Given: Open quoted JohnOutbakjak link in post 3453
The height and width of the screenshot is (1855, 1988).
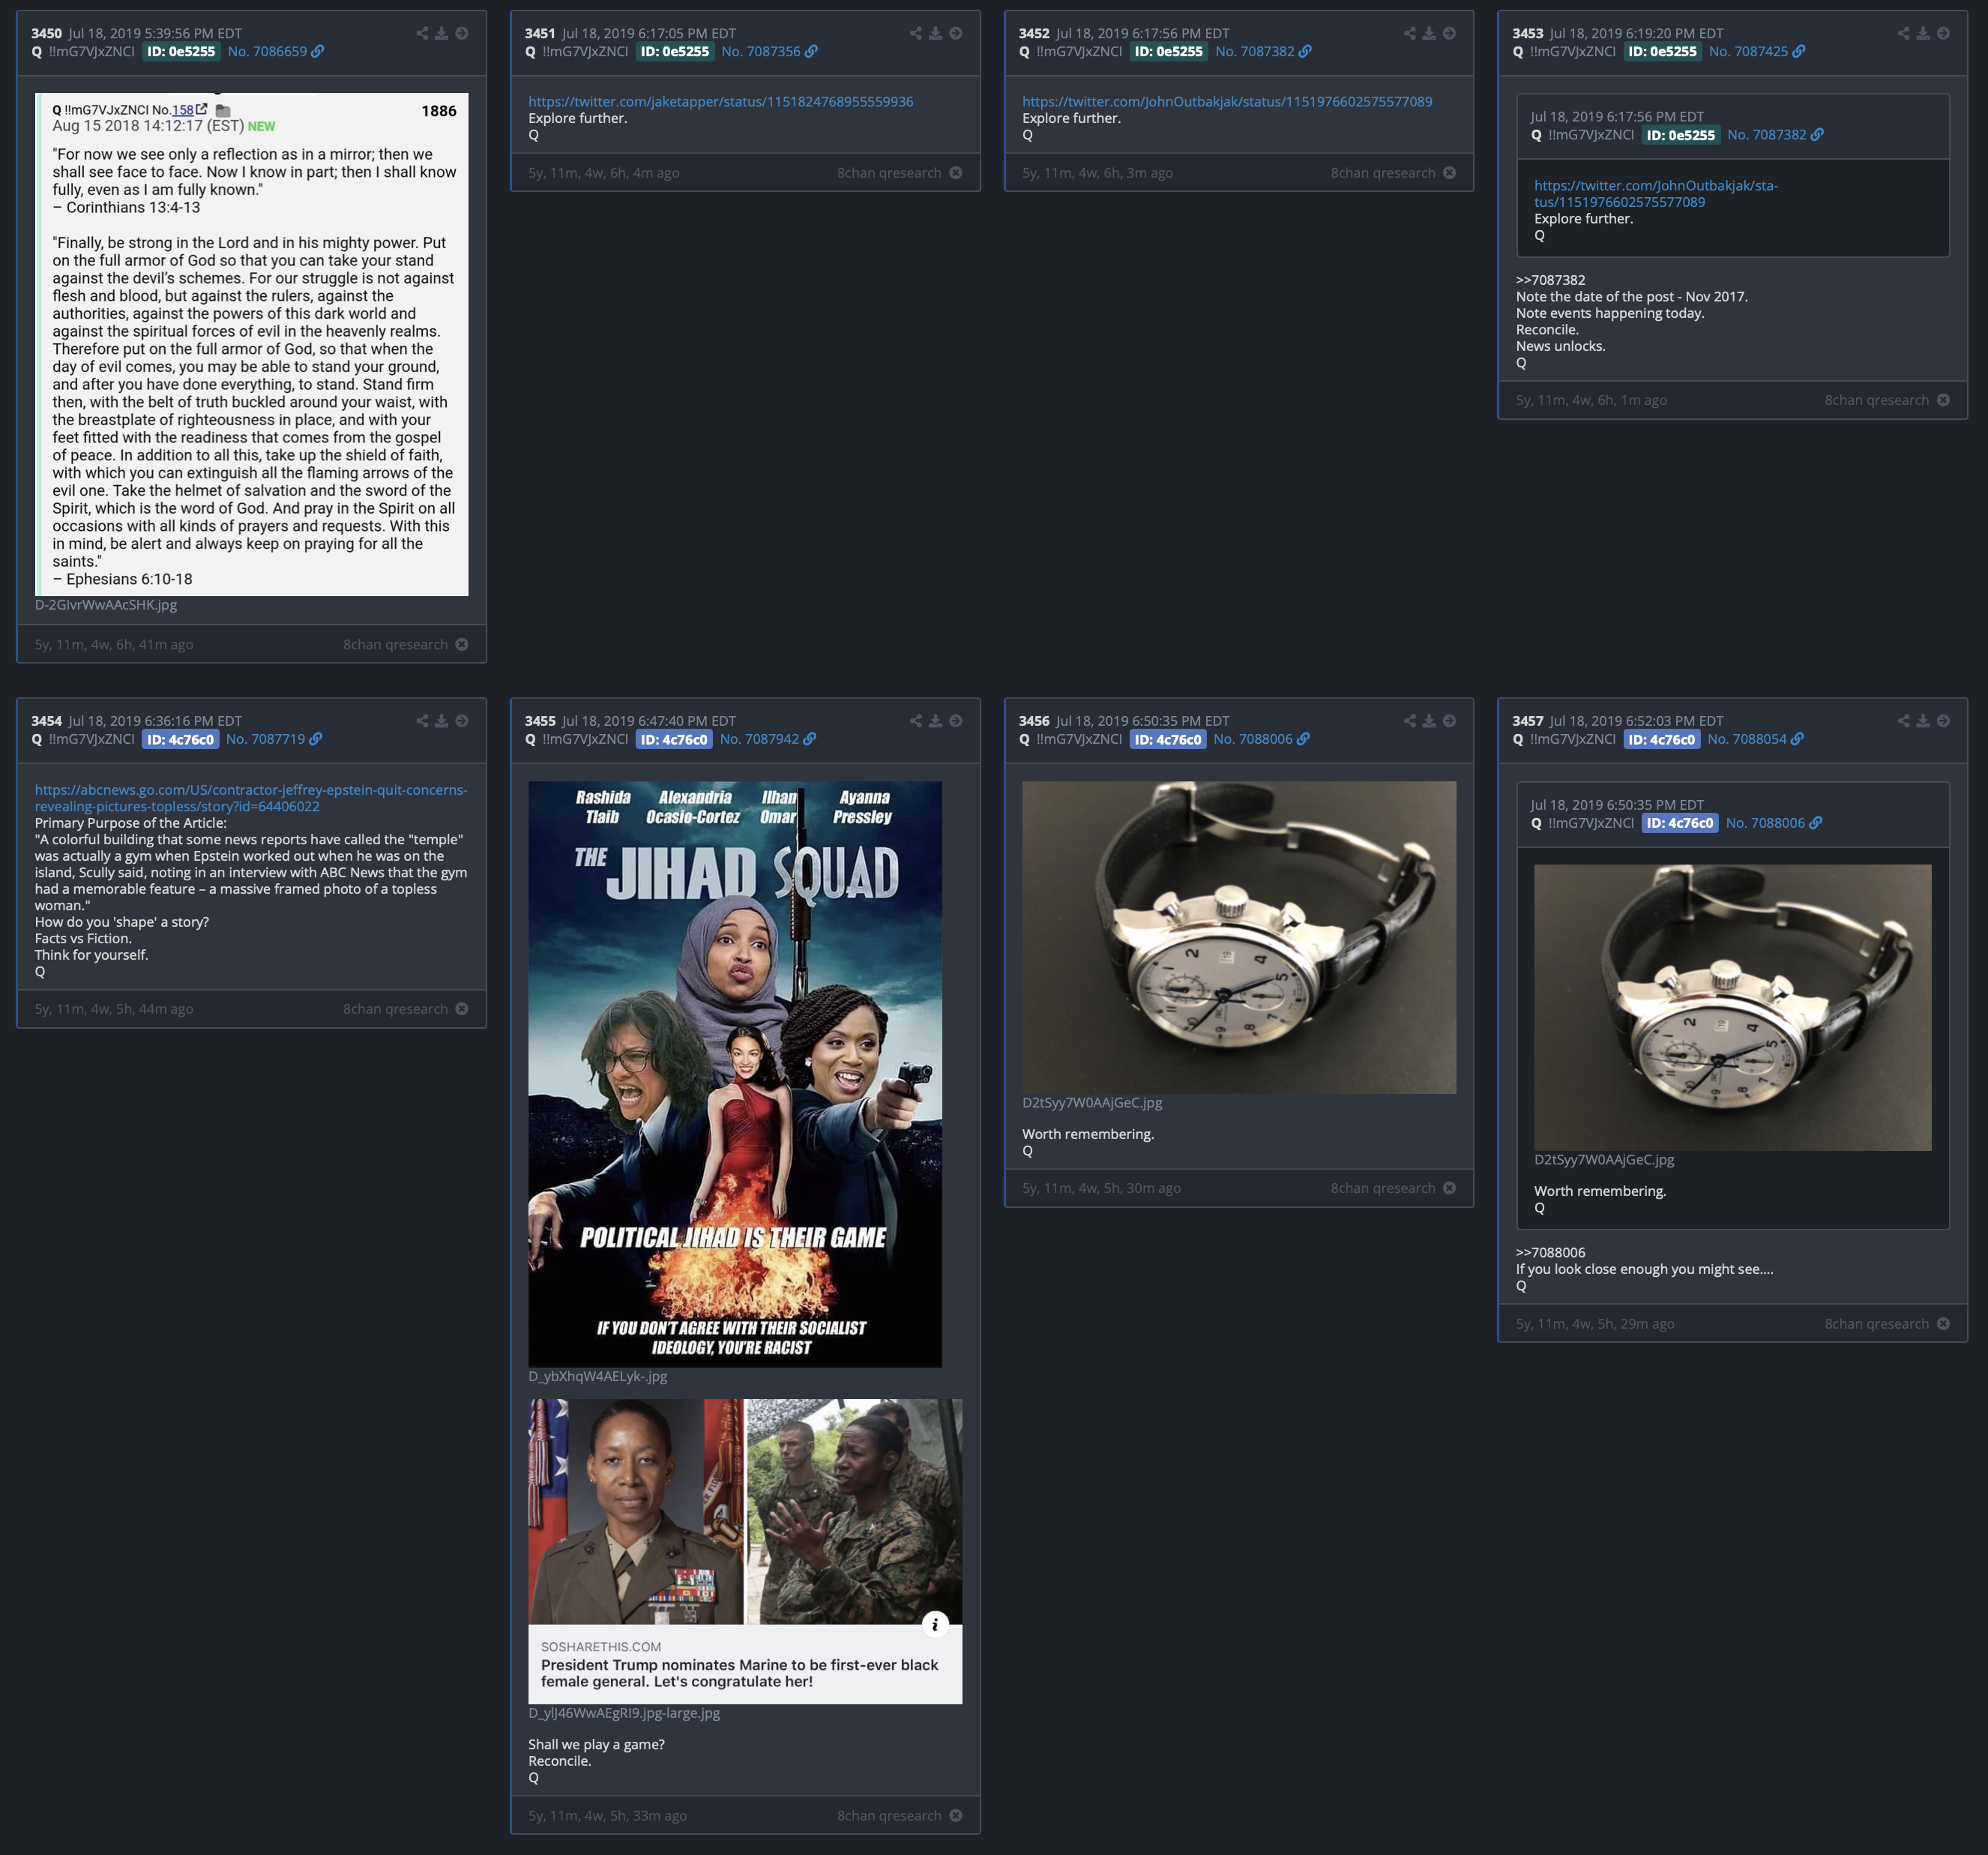Looking at the screenshot, I should 1656,194.
